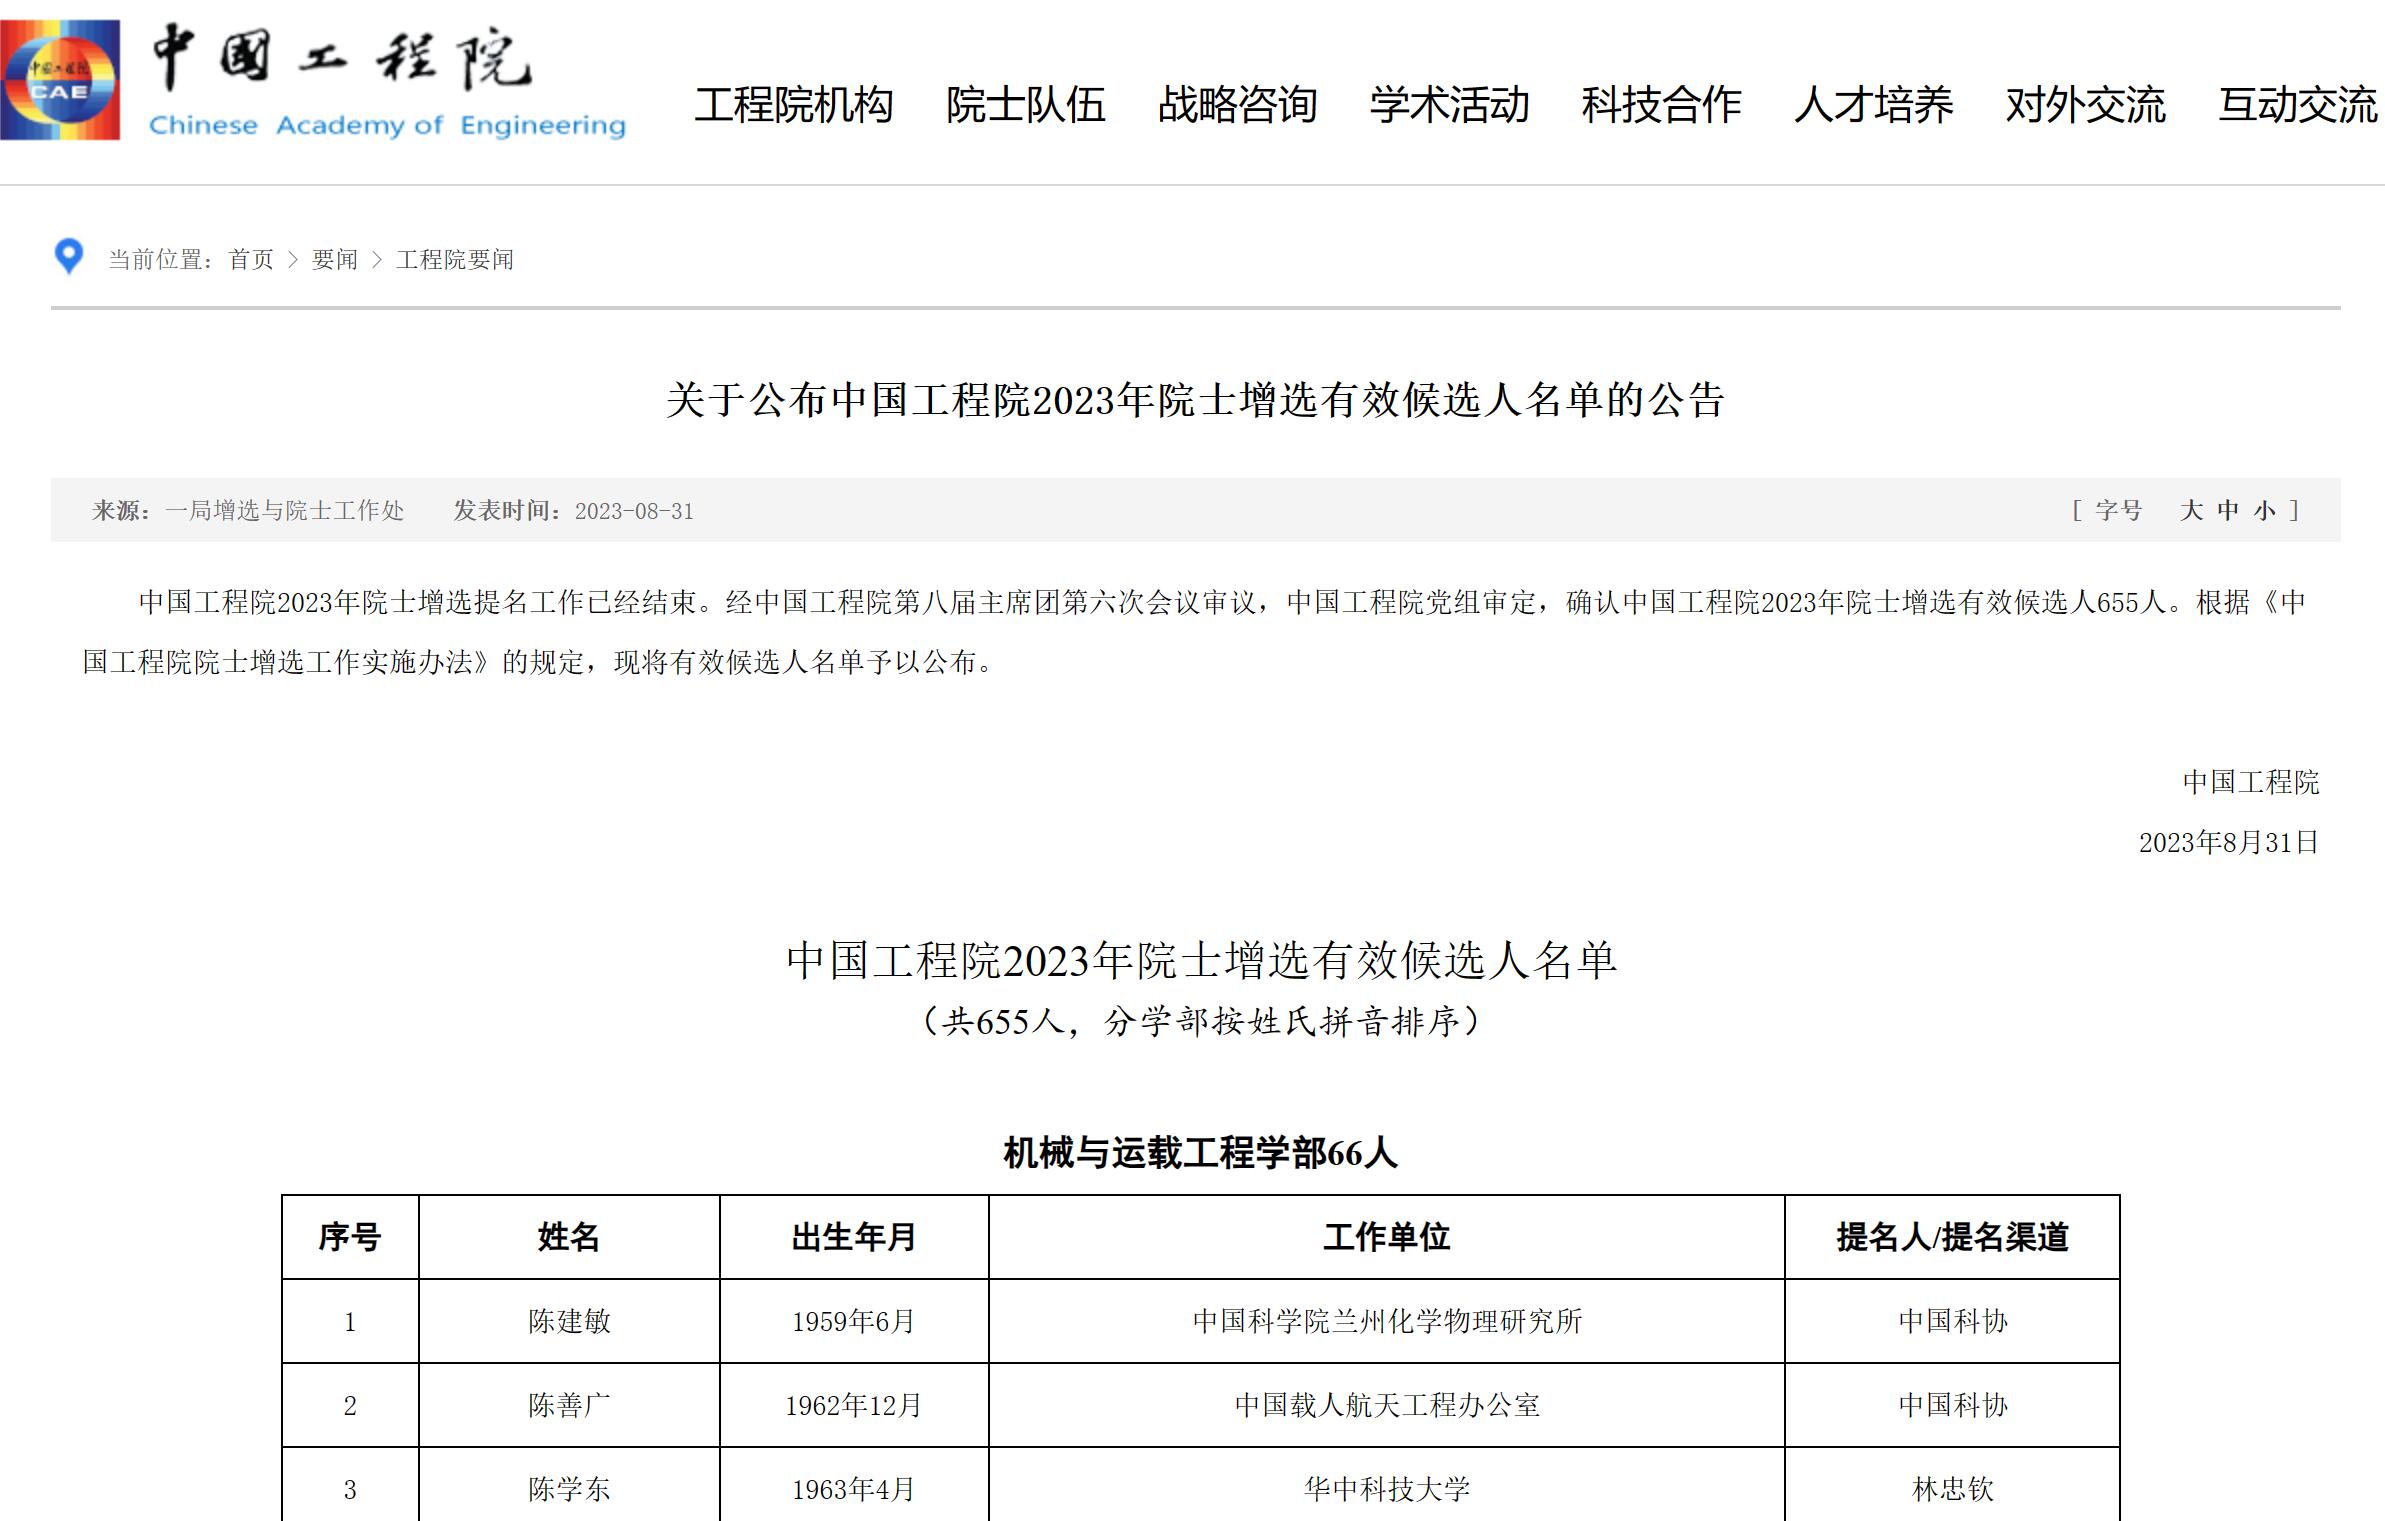This screenshot has height=1521, width=2385.
Task: Click the cell 中国科学院兰州化学物理研究所
Action: coord(1387,1321)
